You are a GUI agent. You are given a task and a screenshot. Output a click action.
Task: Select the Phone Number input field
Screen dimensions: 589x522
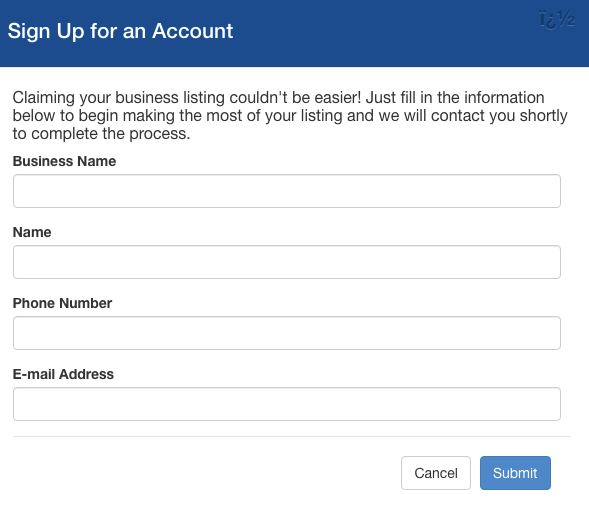click(x=287, y=333)
